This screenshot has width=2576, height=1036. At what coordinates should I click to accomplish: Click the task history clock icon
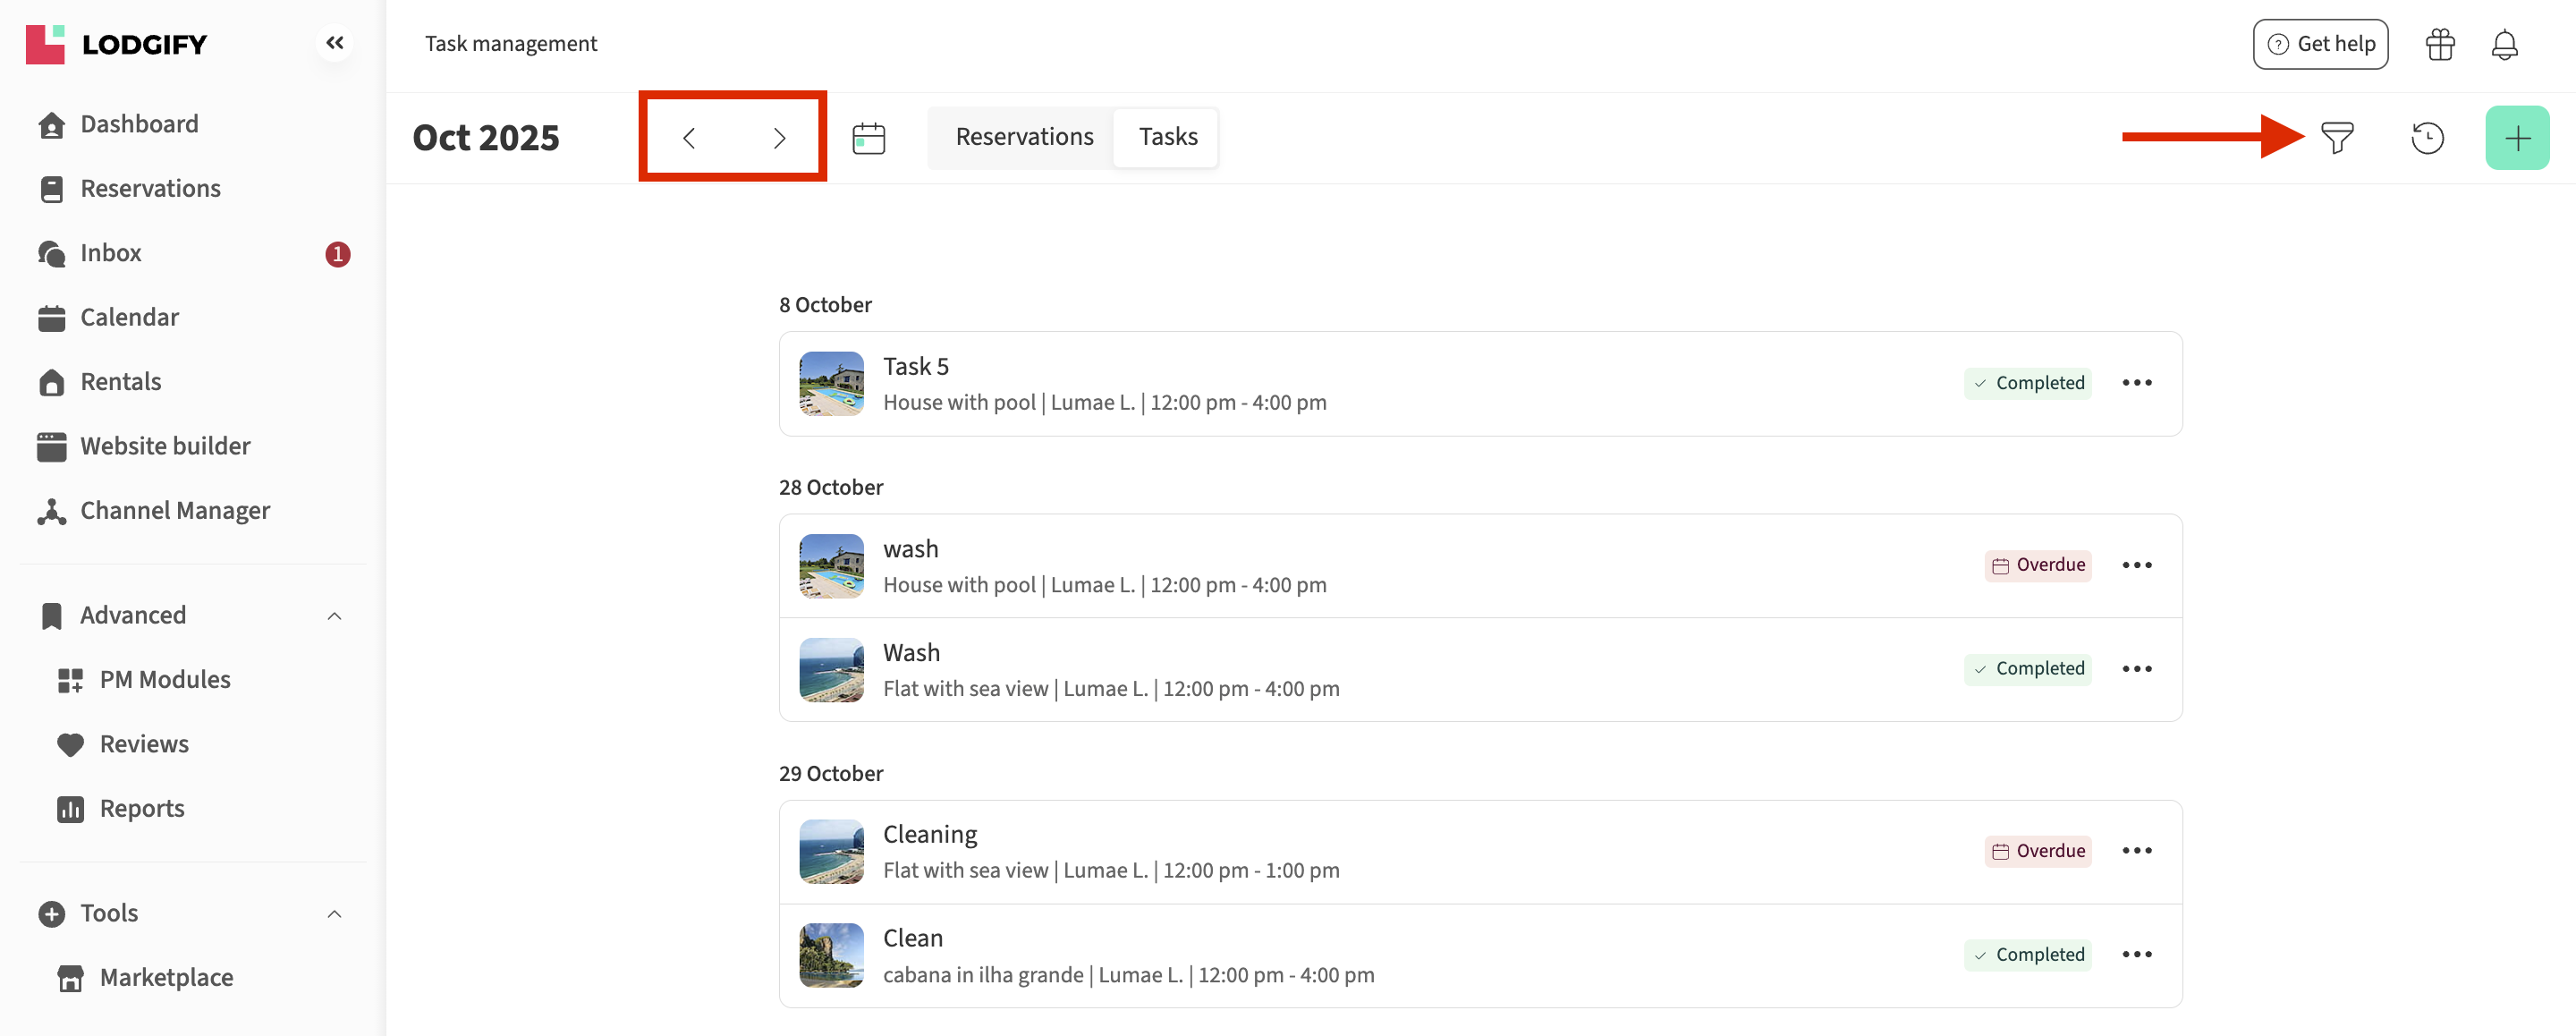coord(2427,138)
